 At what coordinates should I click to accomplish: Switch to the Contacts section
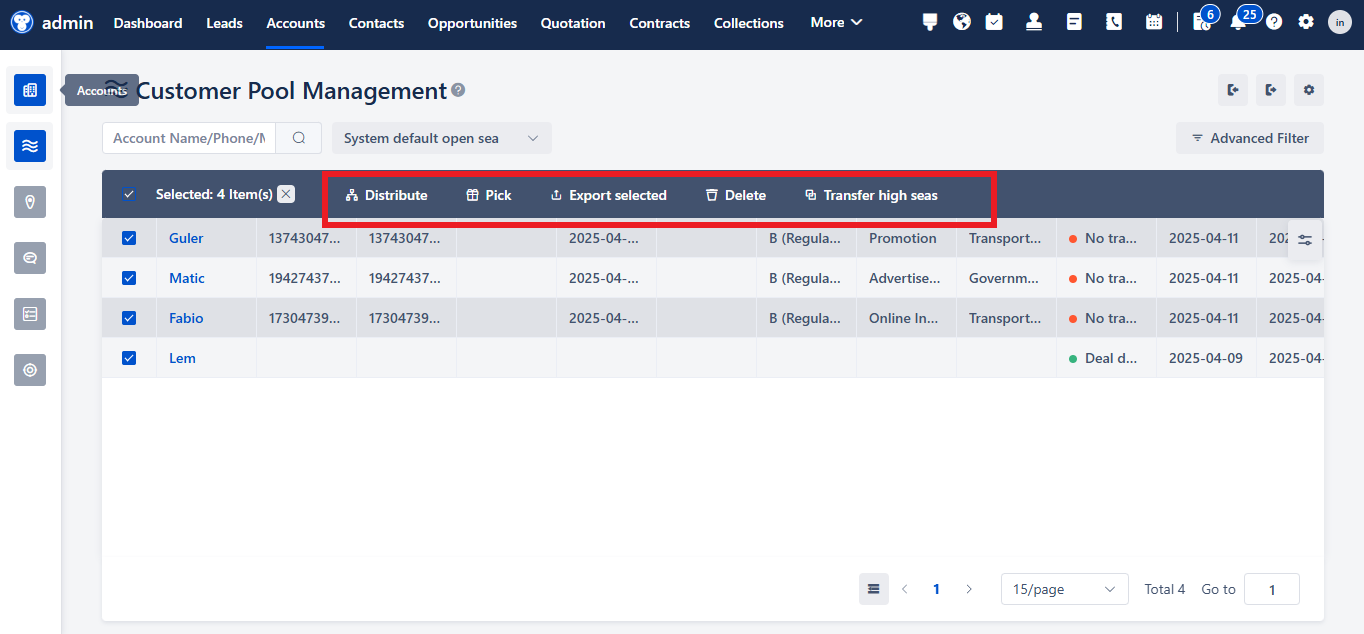click(376, 22)
